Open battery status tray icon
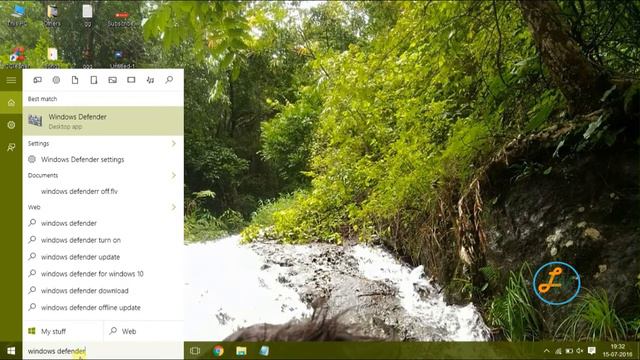 (x=569, y=351)
